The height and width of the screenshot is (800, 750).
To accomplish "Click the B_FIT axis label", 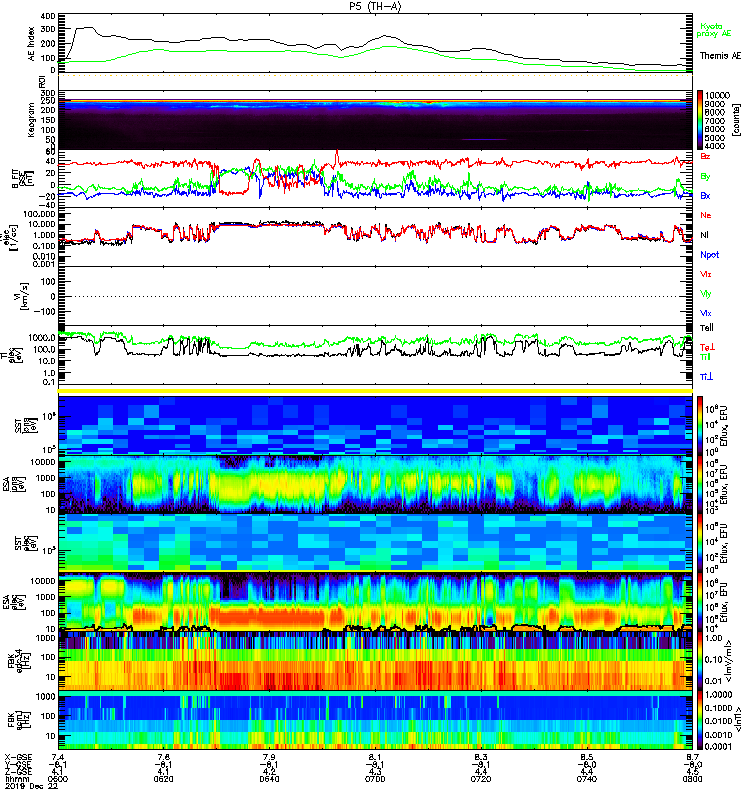I will pos(22,180).
